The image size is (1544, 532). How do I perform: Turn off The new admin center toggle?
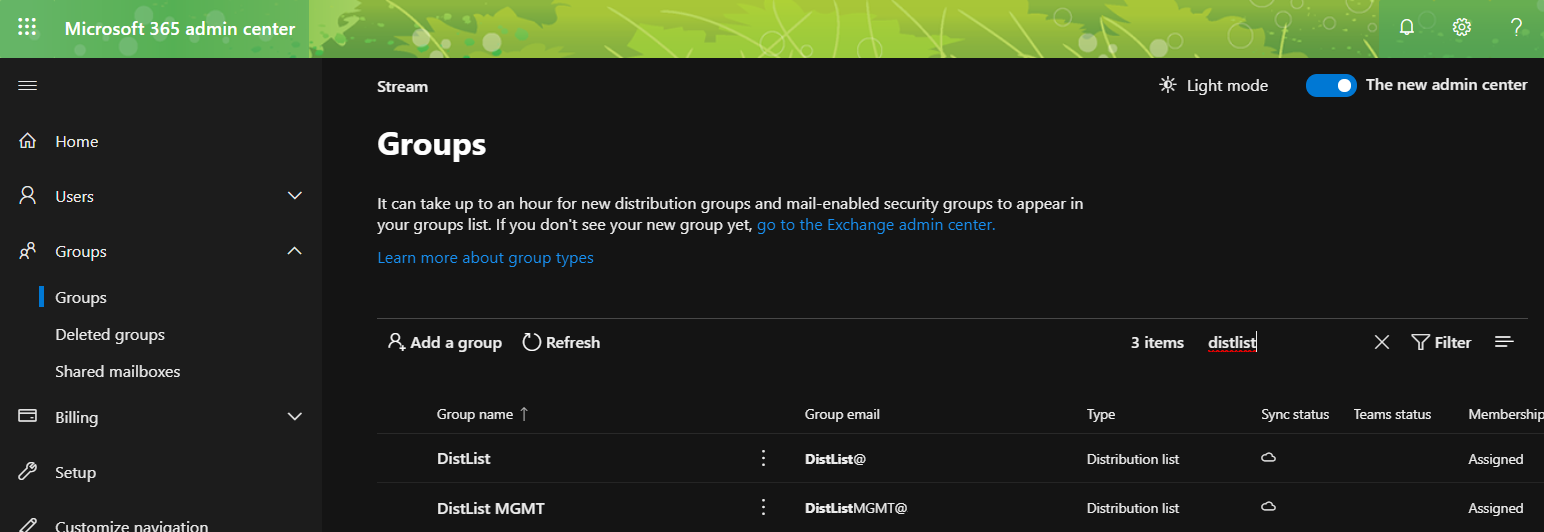(x=1331, y=86)
